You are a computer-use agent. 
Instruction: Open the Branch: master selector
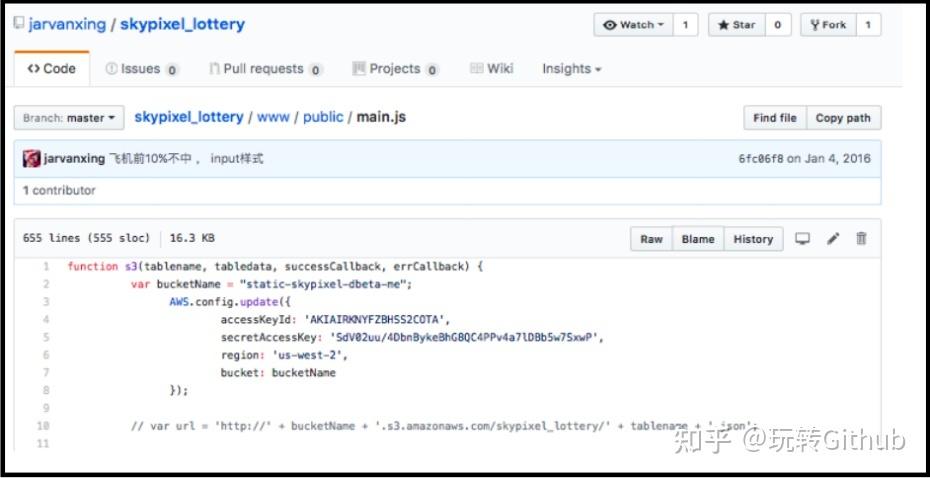69,118
